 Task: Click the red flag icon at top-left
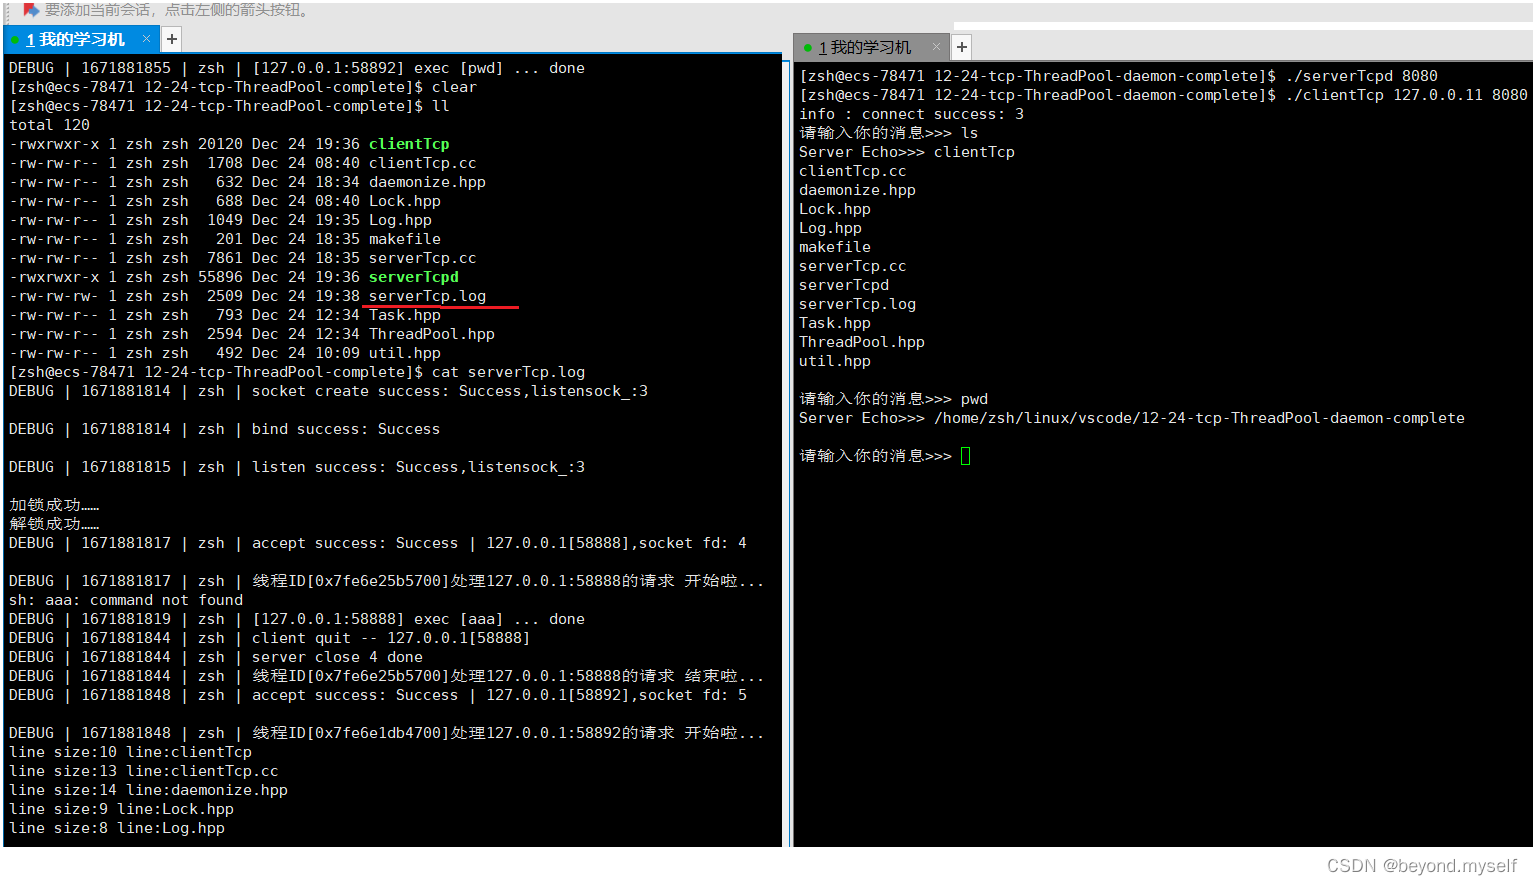click(31, 10)
